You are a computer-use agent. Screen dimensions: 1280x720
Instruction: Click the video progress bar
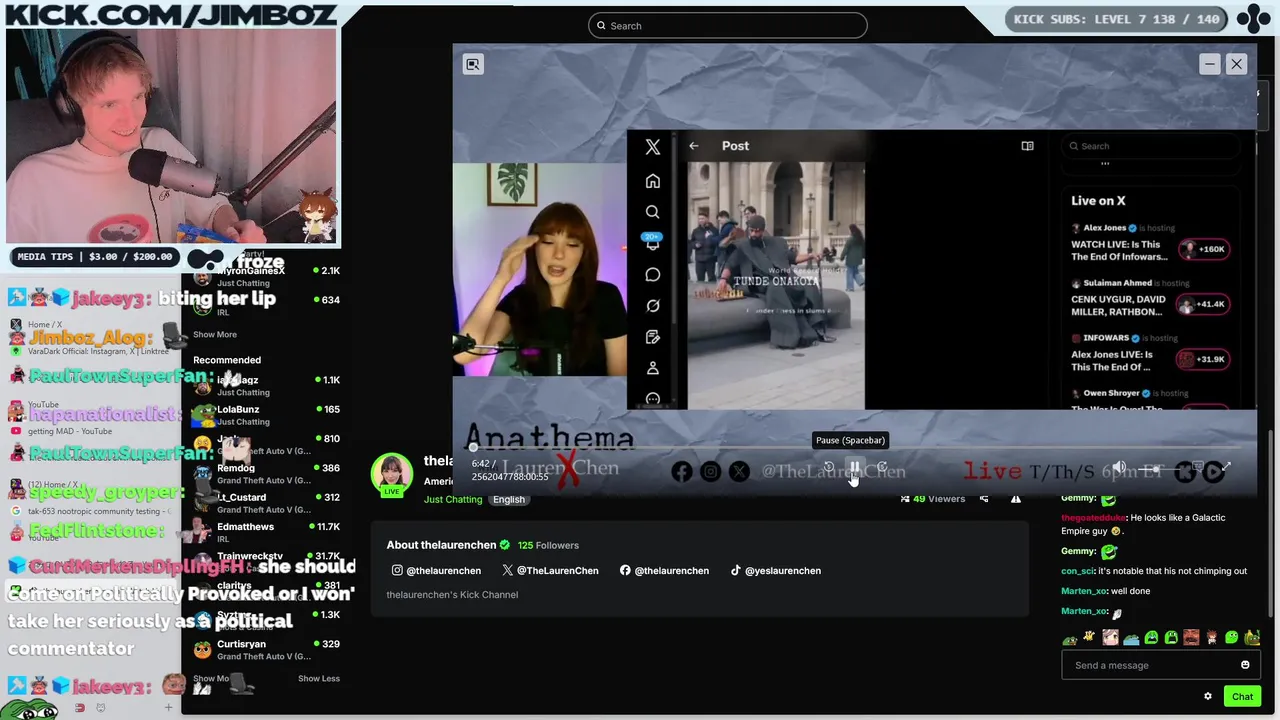point(855,447)
